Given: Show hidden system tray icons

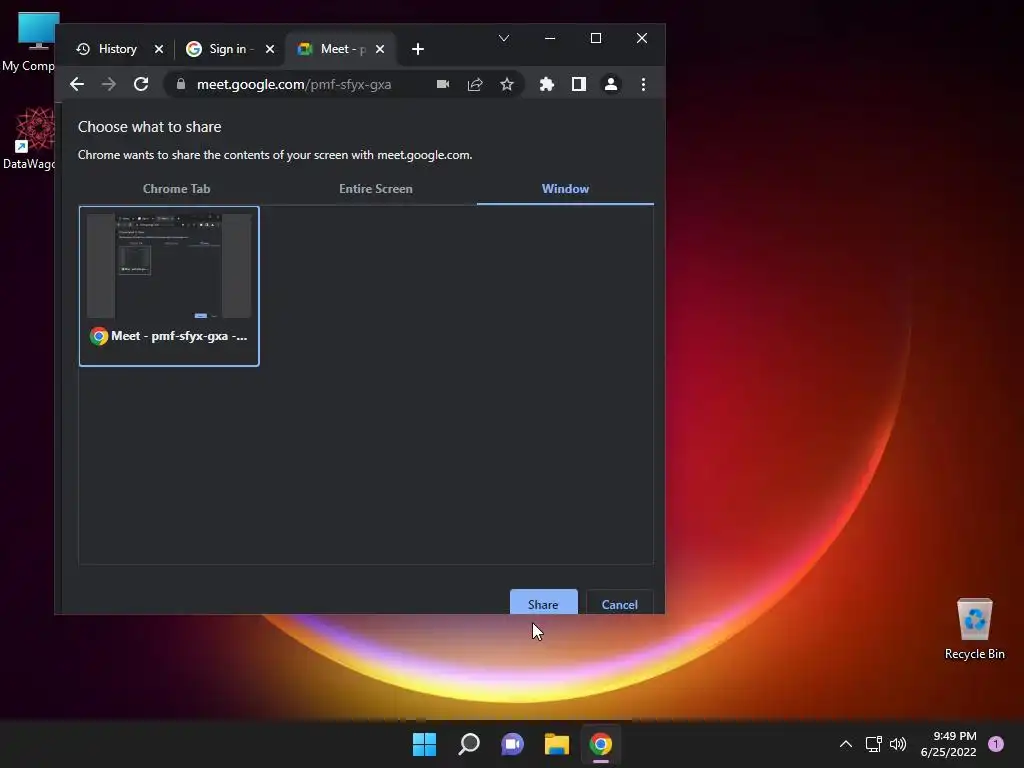Looking at the screenshot, I should coord(846,744).
